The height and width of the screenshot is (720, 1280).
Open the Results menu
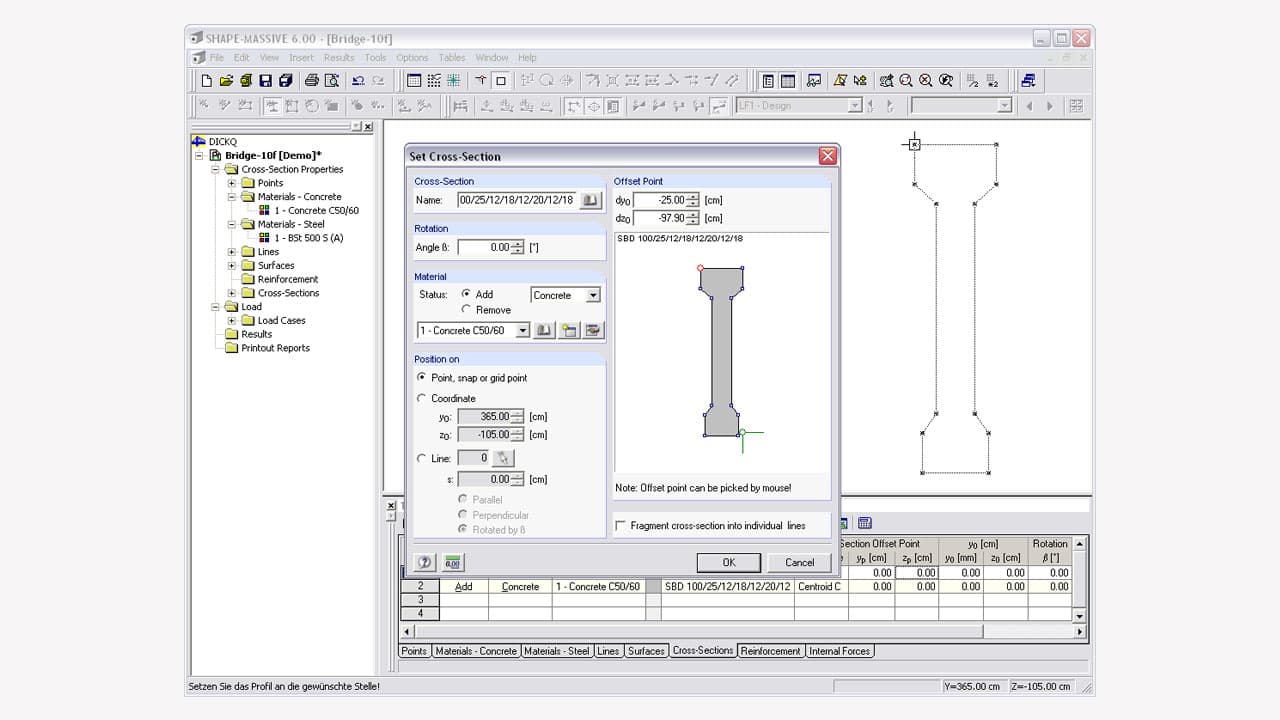[x=339, y=58]
